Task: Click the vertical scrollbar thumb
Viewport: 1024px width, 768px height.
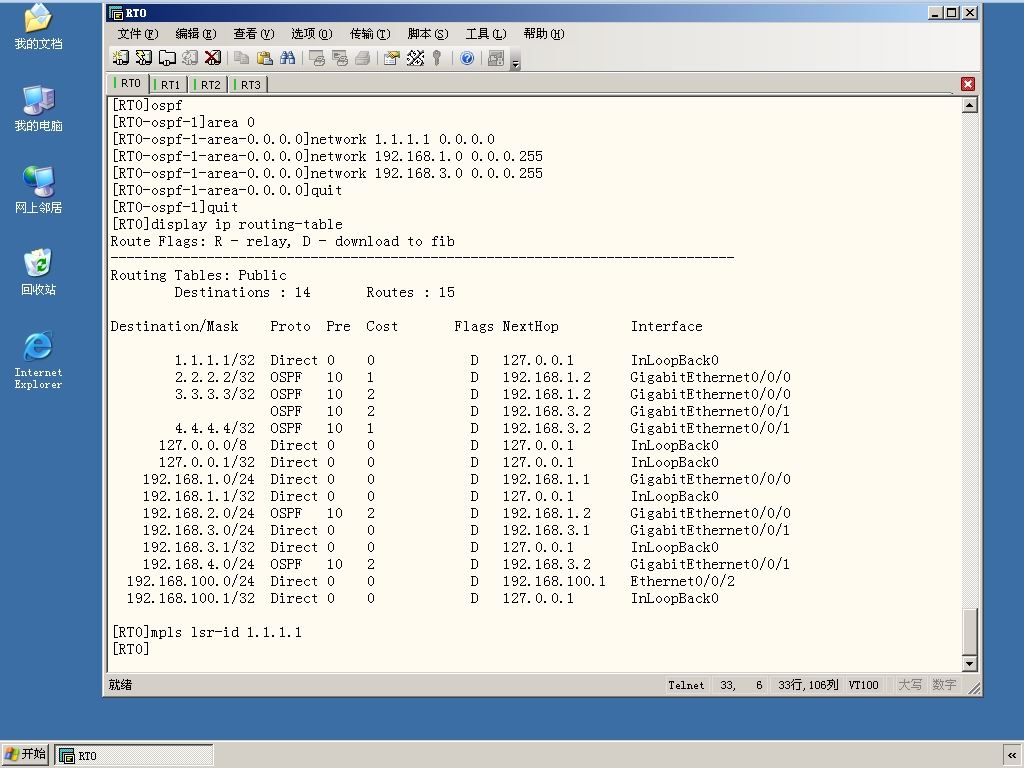Action: tap(970, 632)
